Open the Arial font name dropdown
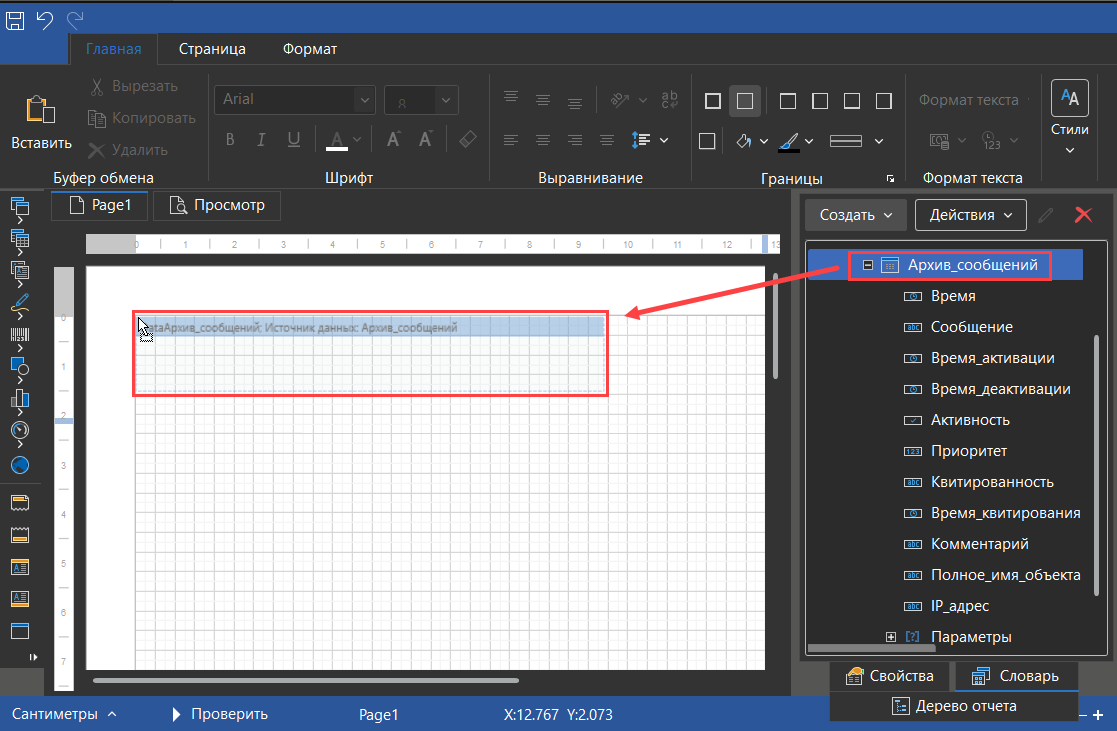Viewport: 1117px width, 731px height. click(366, 99)
